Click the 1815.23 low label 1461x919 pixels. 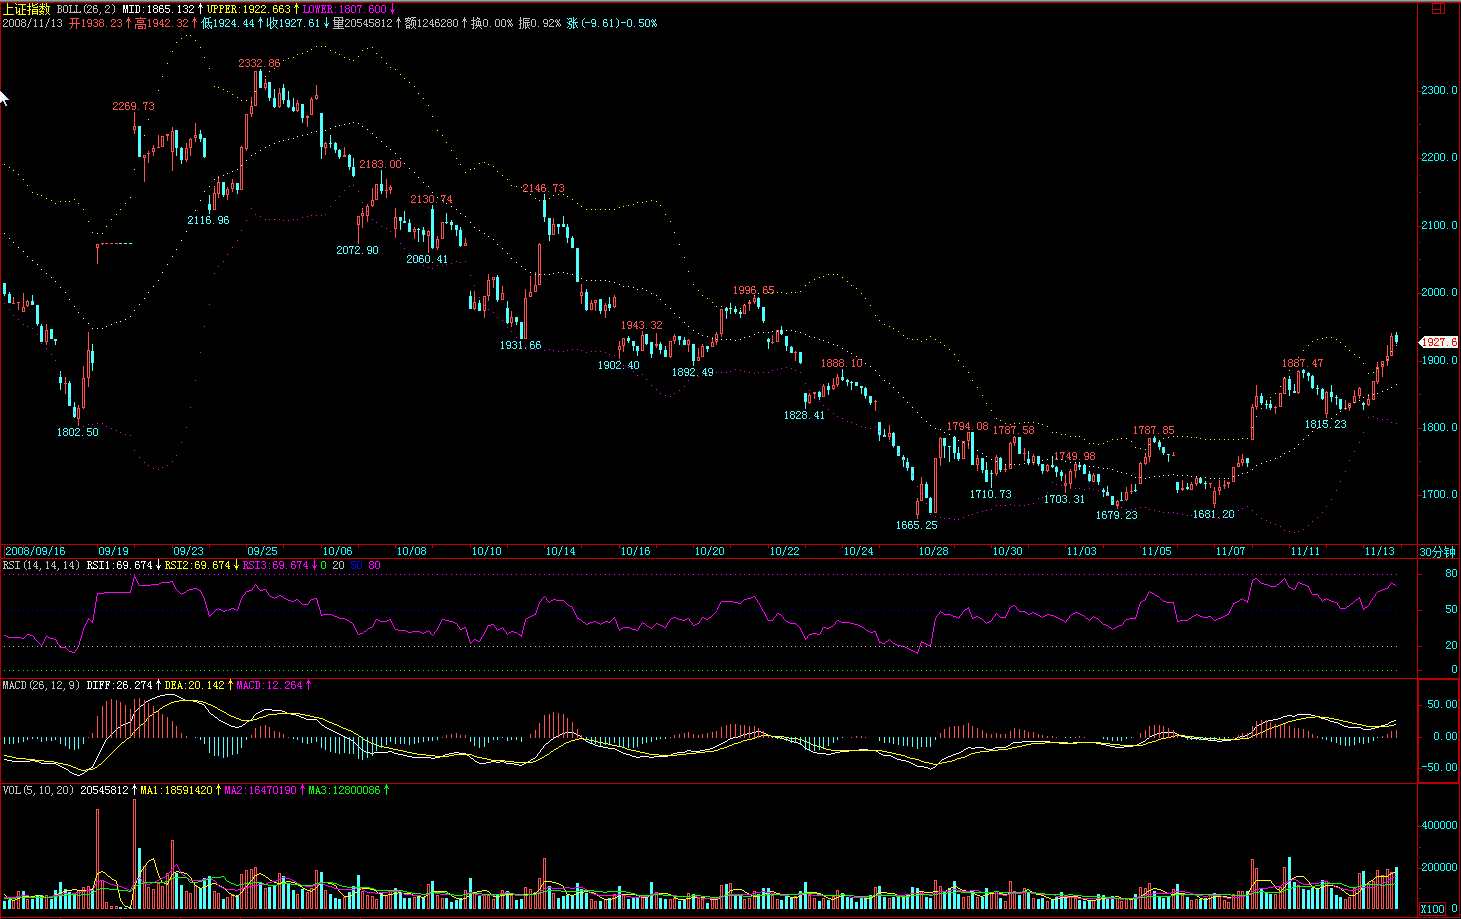1325,424
